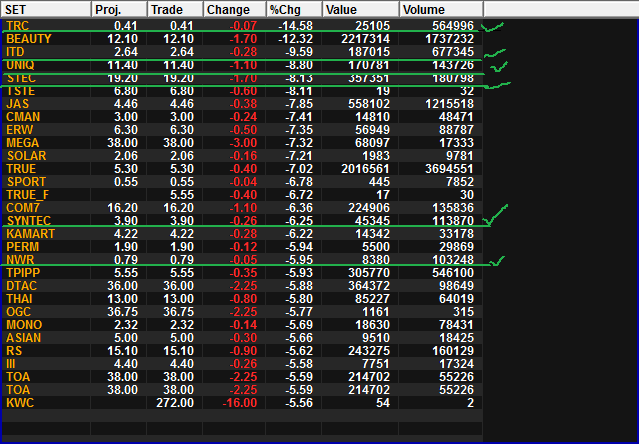This screenshot has height=444, width=639.
Task: Click TRUE's volume 3694551 cell
Action: 449,169
